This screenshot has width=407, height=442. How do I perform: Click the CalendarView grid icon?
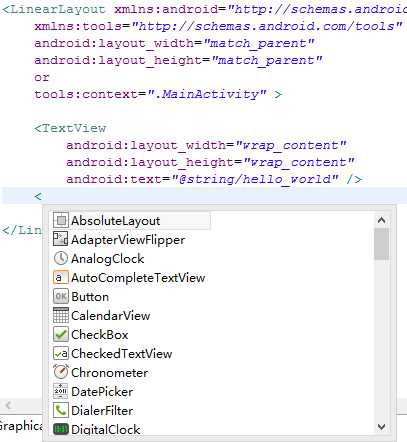61,315
